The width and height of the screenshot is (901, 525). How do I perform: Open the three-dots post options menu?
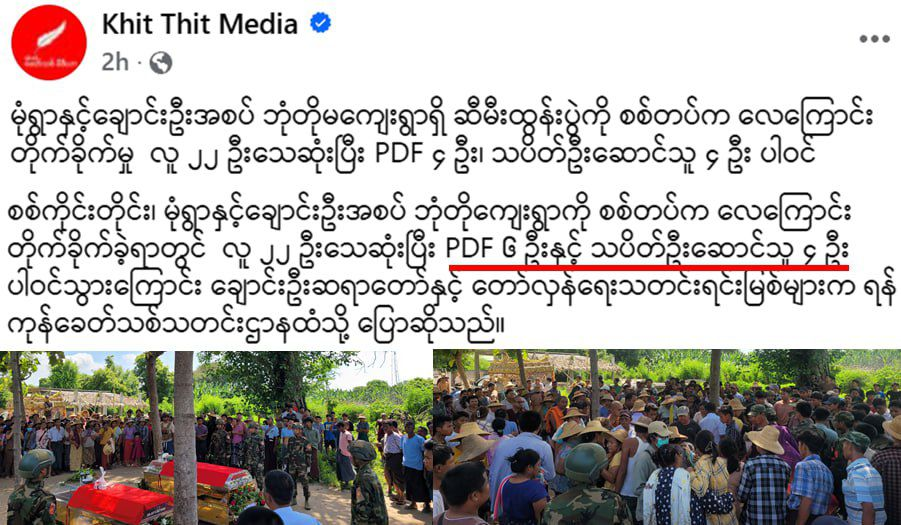pos(874,39)
